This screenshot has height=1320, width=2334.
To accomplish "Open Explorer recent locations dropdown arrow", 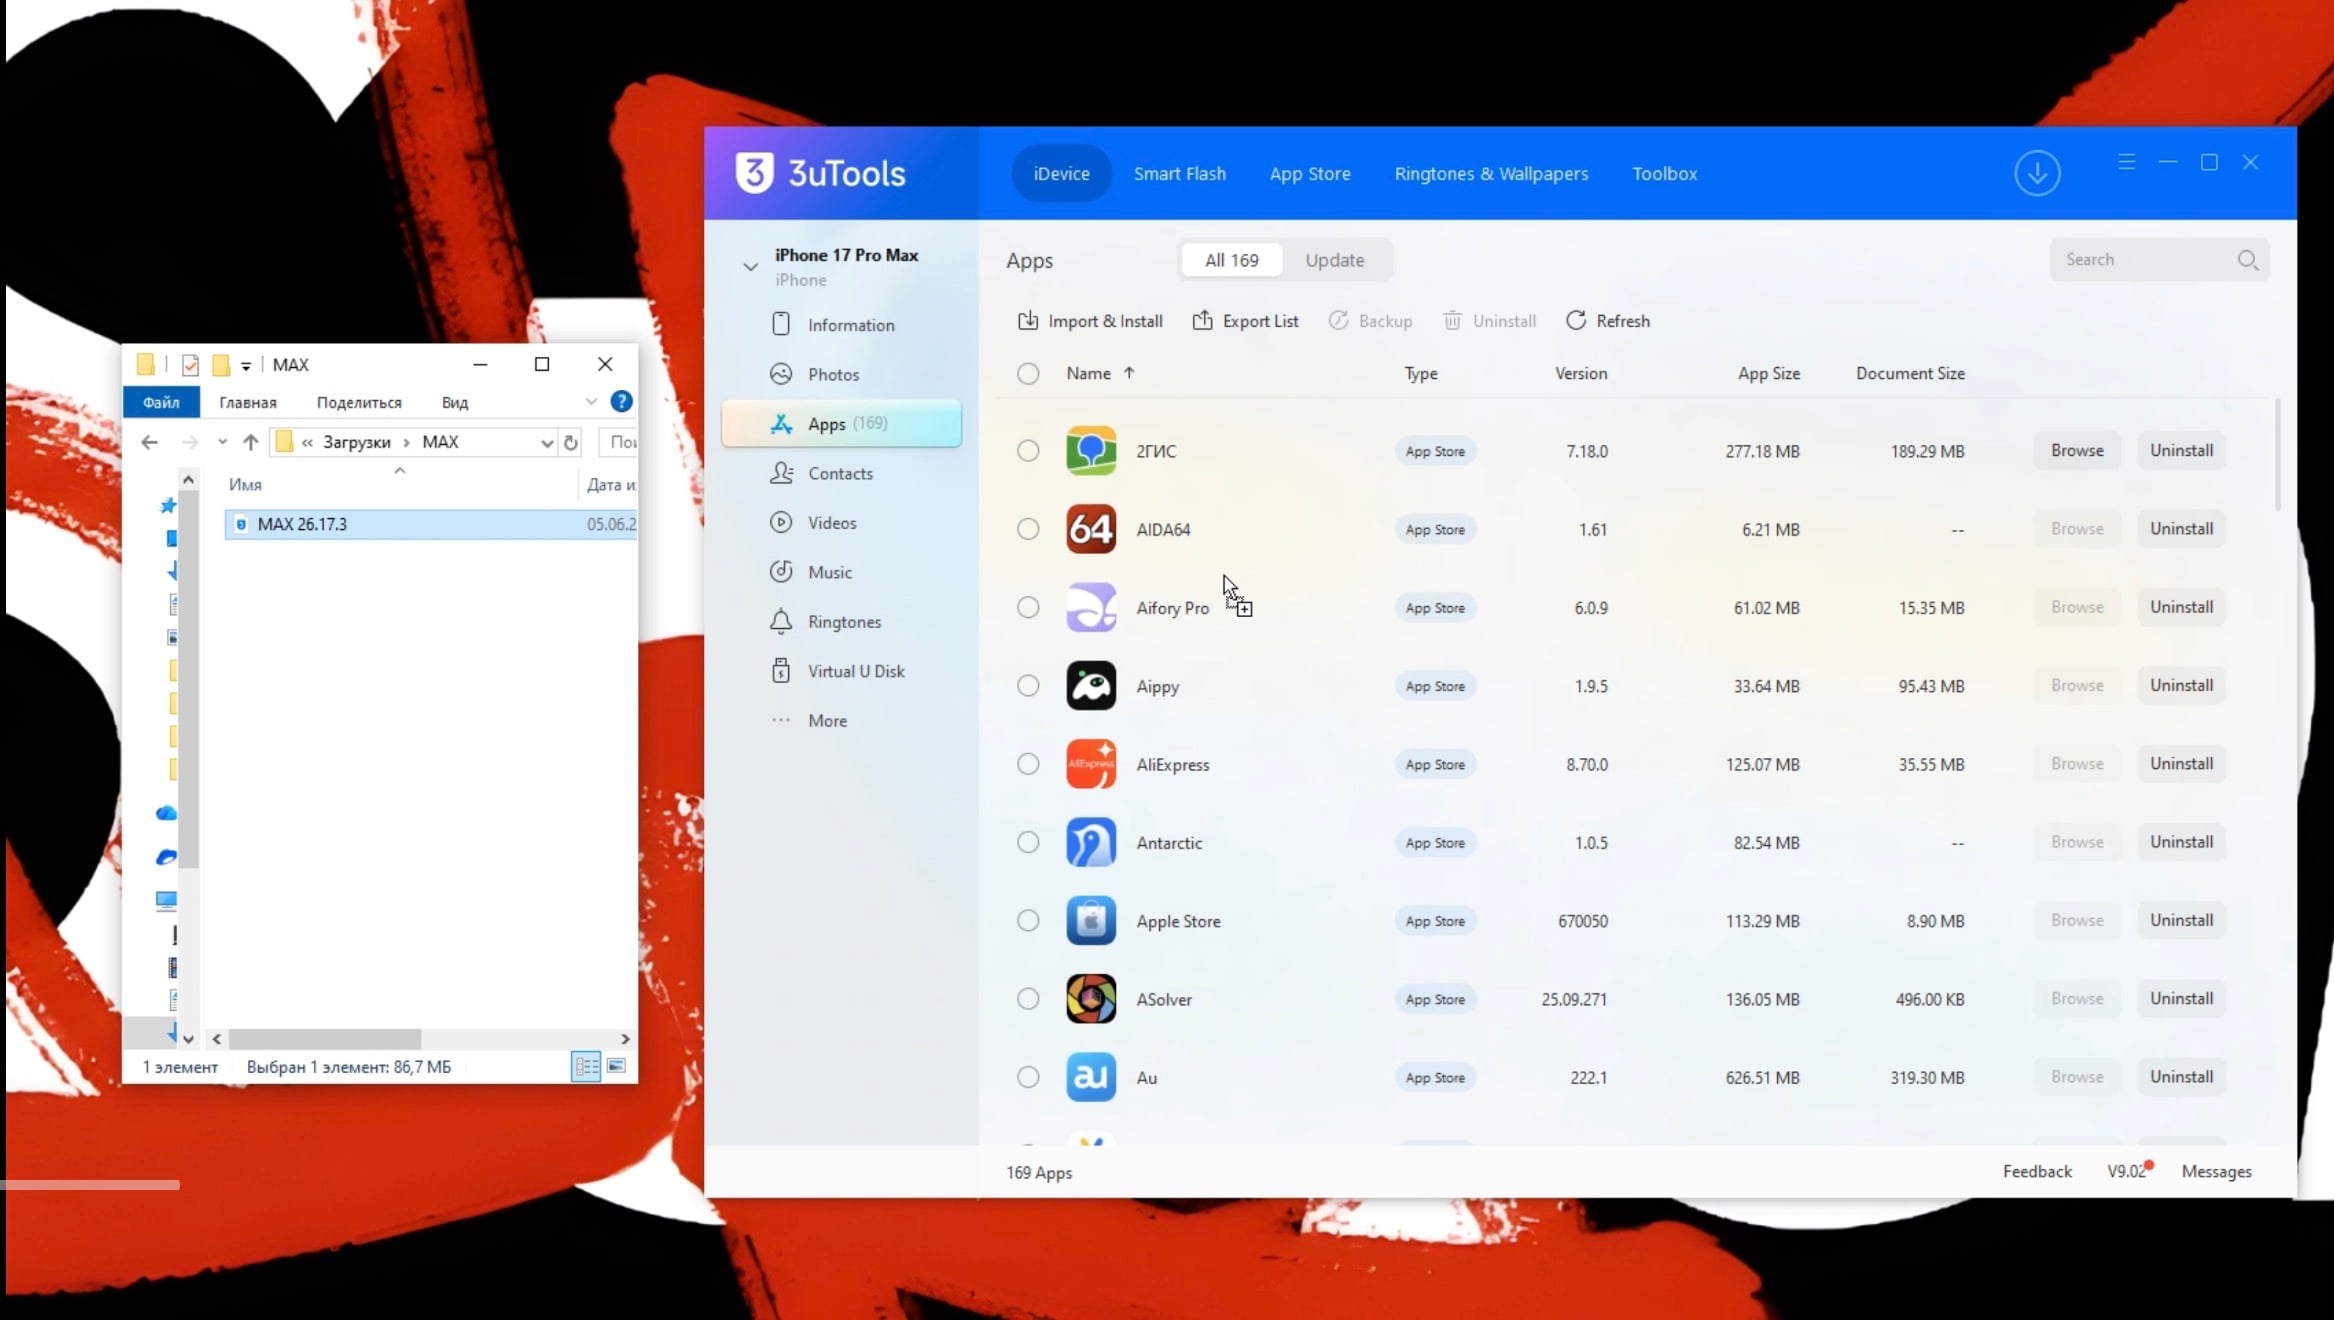I will (222, 442).
